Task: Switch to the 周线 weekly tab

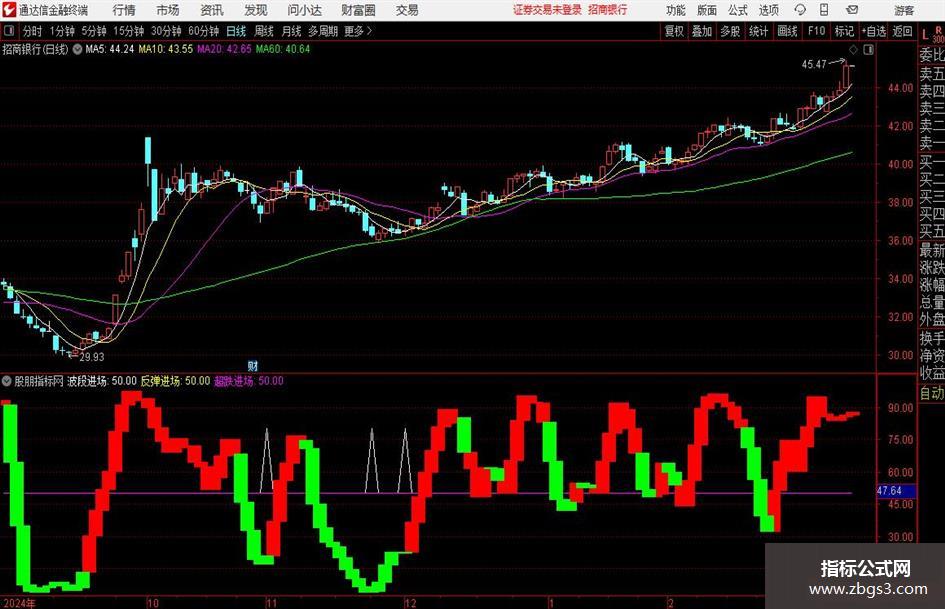Action: 263,31
